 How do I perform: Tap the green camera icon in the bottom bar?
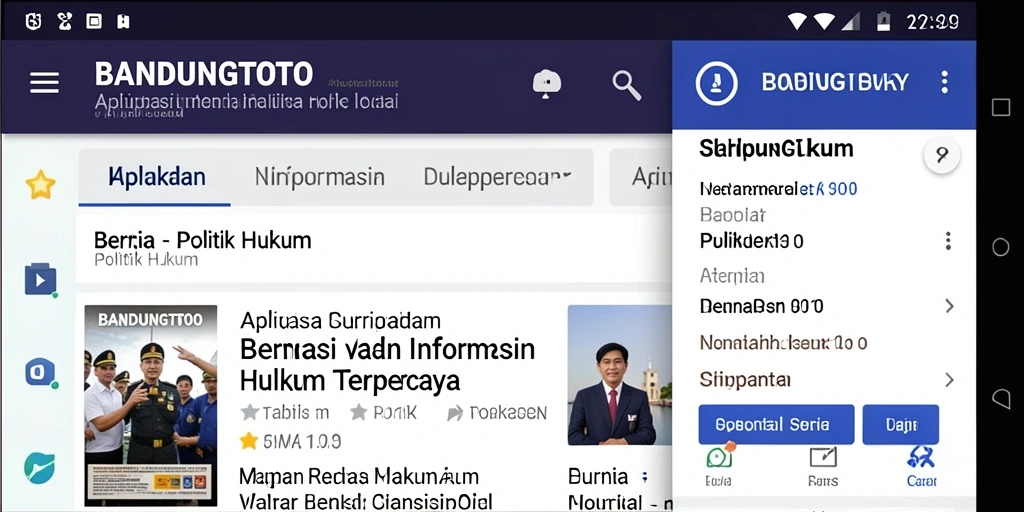pyautogui.click(x=719, y=457)
